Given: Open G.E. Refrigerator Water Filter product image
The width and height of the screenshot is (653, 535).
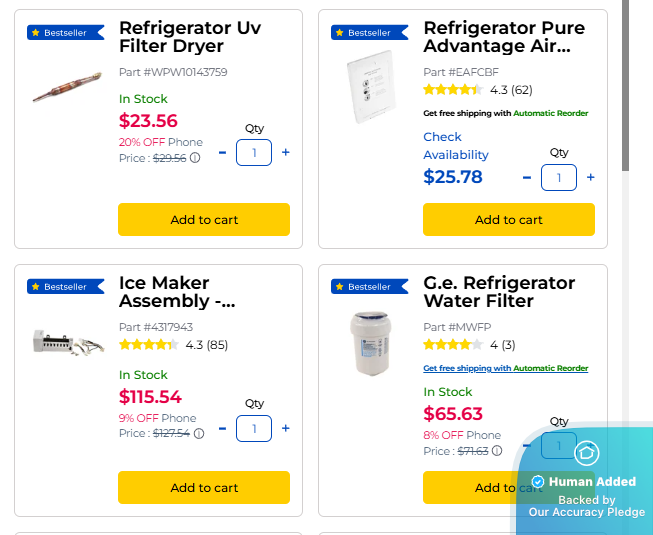Looking at the screenshot, I should coord(371,344).
